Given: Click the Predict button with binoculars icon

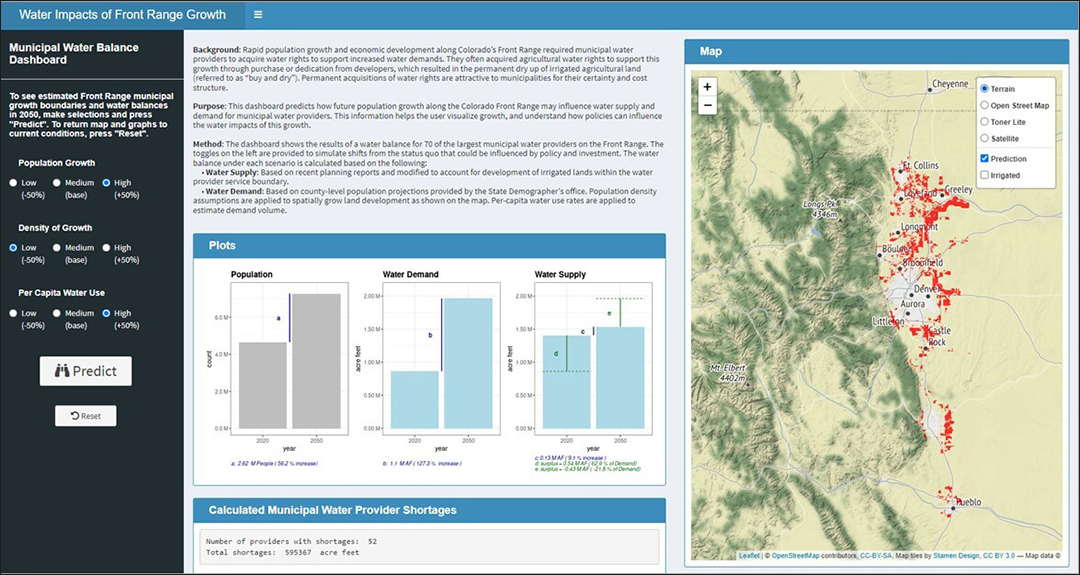Looking at the screenshot, I should [x=85, y=370].
